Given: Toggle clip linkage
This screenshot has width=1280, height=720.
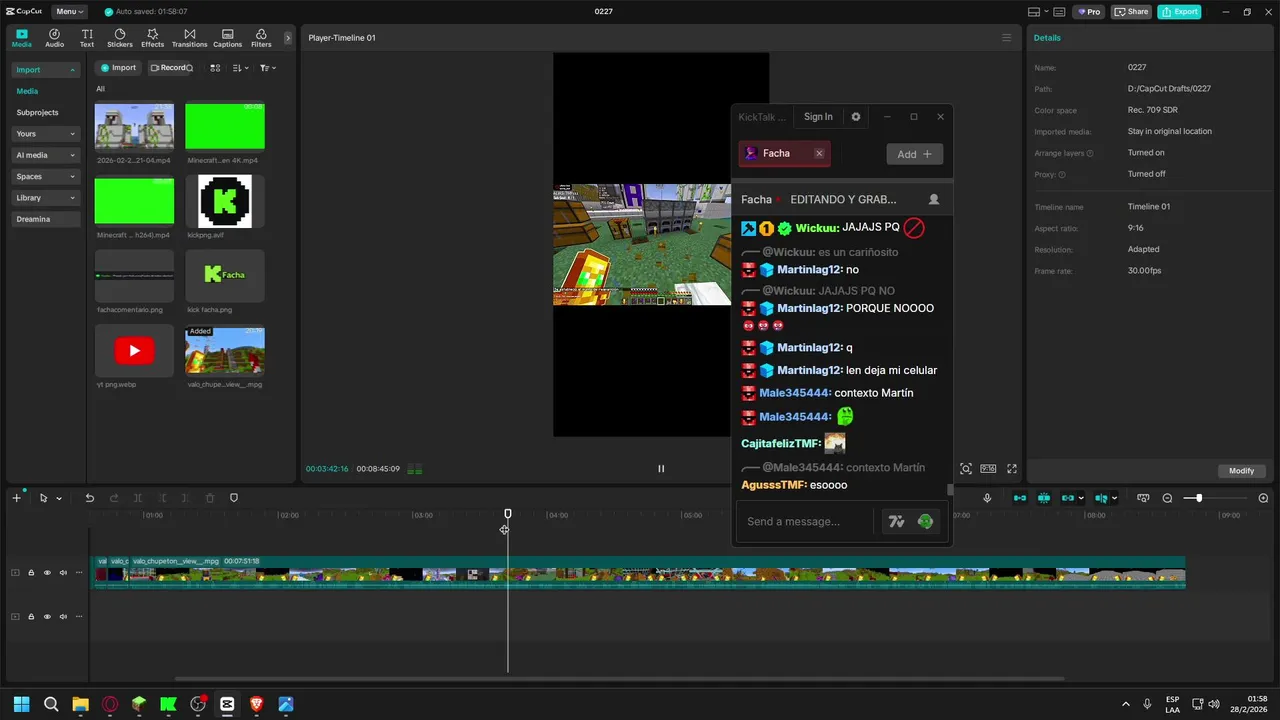Looking at the screenshot, I should [1068, 498].
